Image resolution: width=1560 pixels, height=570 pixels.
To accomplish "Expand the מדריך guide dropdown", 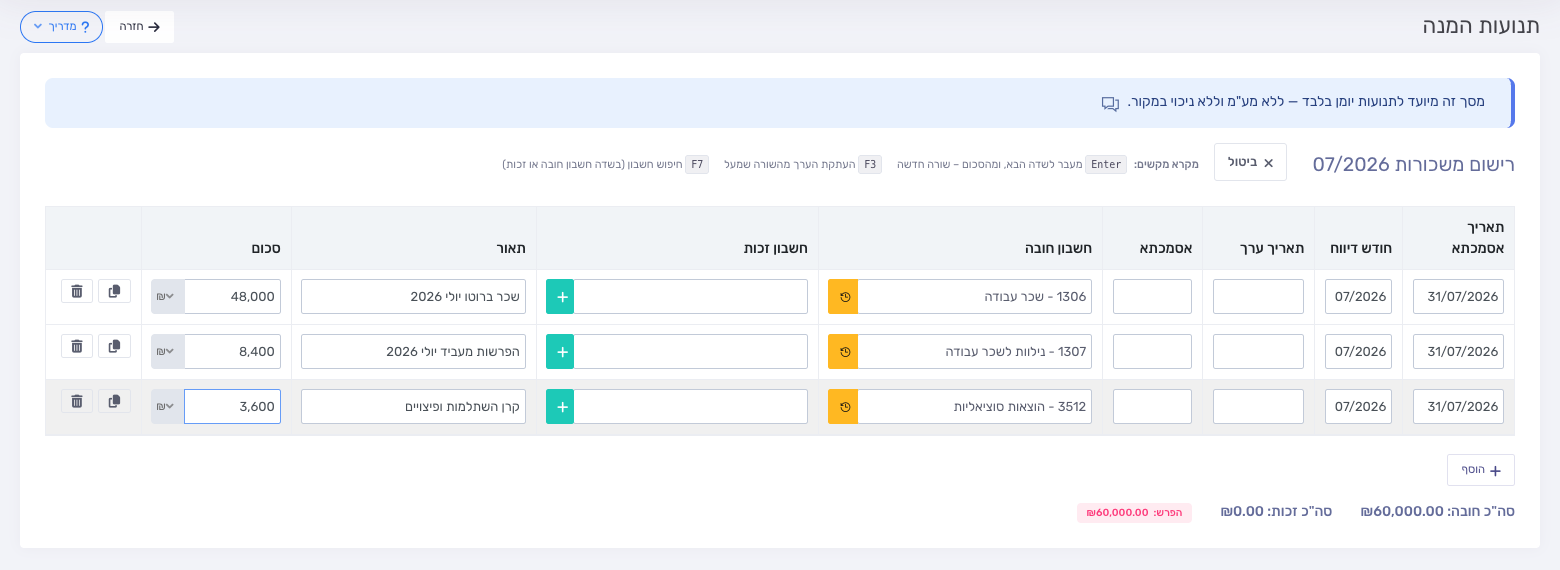I will pyautogui.click(x=61, y=27).
